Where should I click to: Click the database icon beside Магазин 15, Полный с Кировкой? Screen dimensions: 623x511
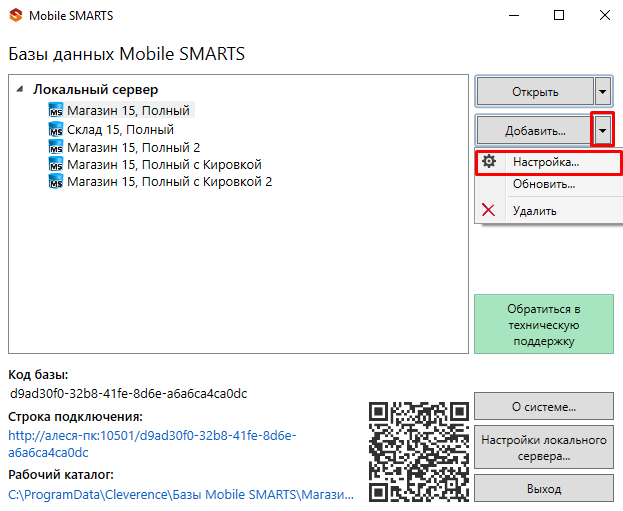[56, 164]
